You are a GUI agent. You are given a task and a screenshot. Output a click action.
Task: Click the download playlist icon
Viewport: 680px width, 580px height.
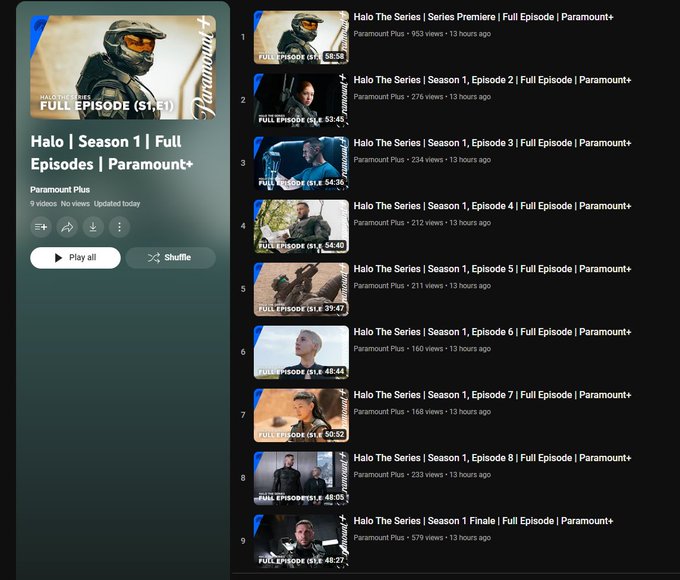pyautogui.click(x=93, y=226)
